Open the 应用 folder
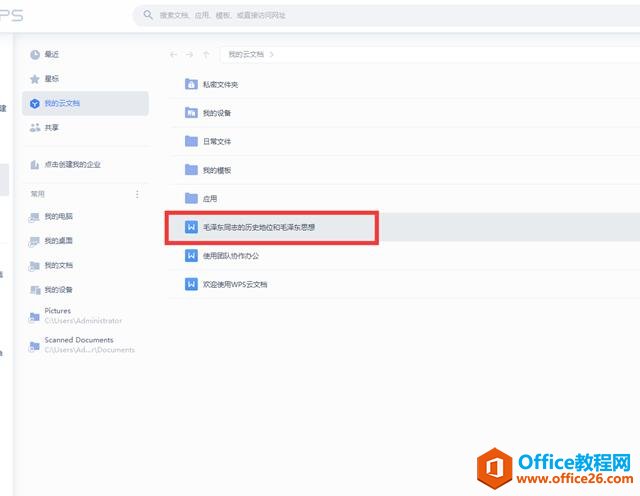The width and height of the screenshot is (640, 496). click(404, 199)
